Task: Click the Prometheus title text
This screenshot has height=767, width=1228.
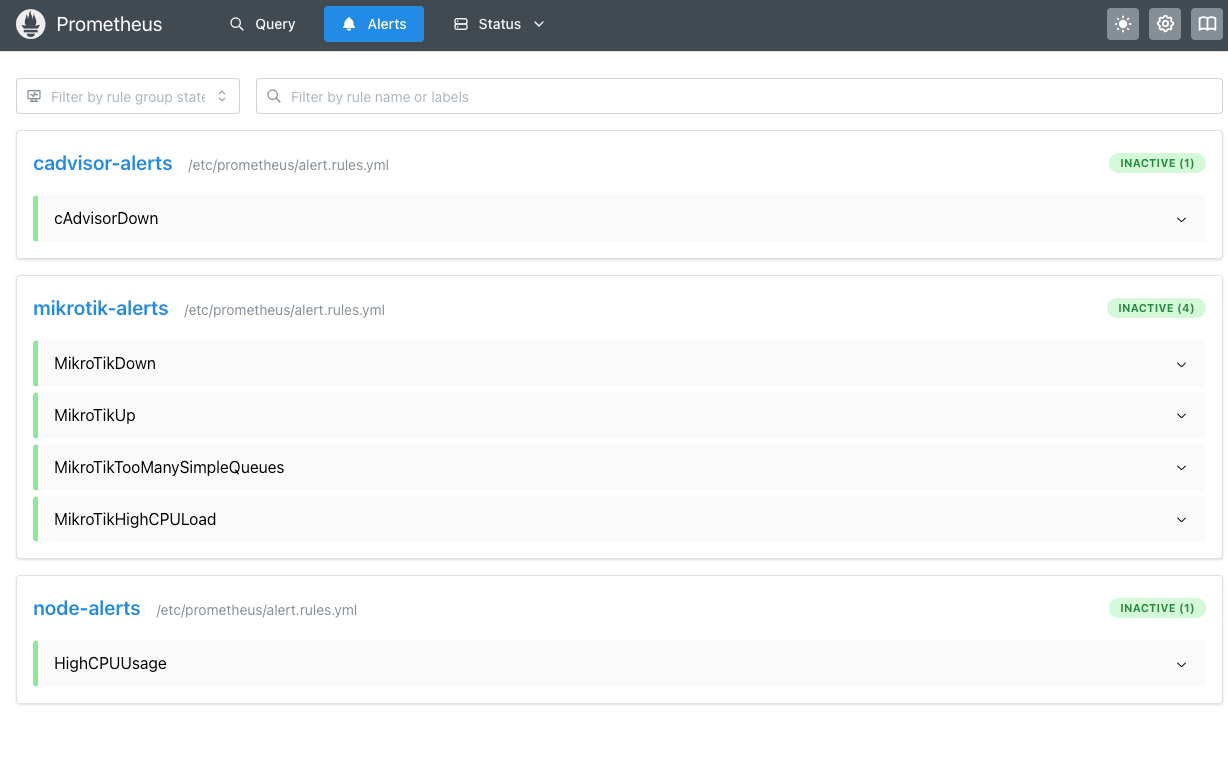Action: coord(109,24)
